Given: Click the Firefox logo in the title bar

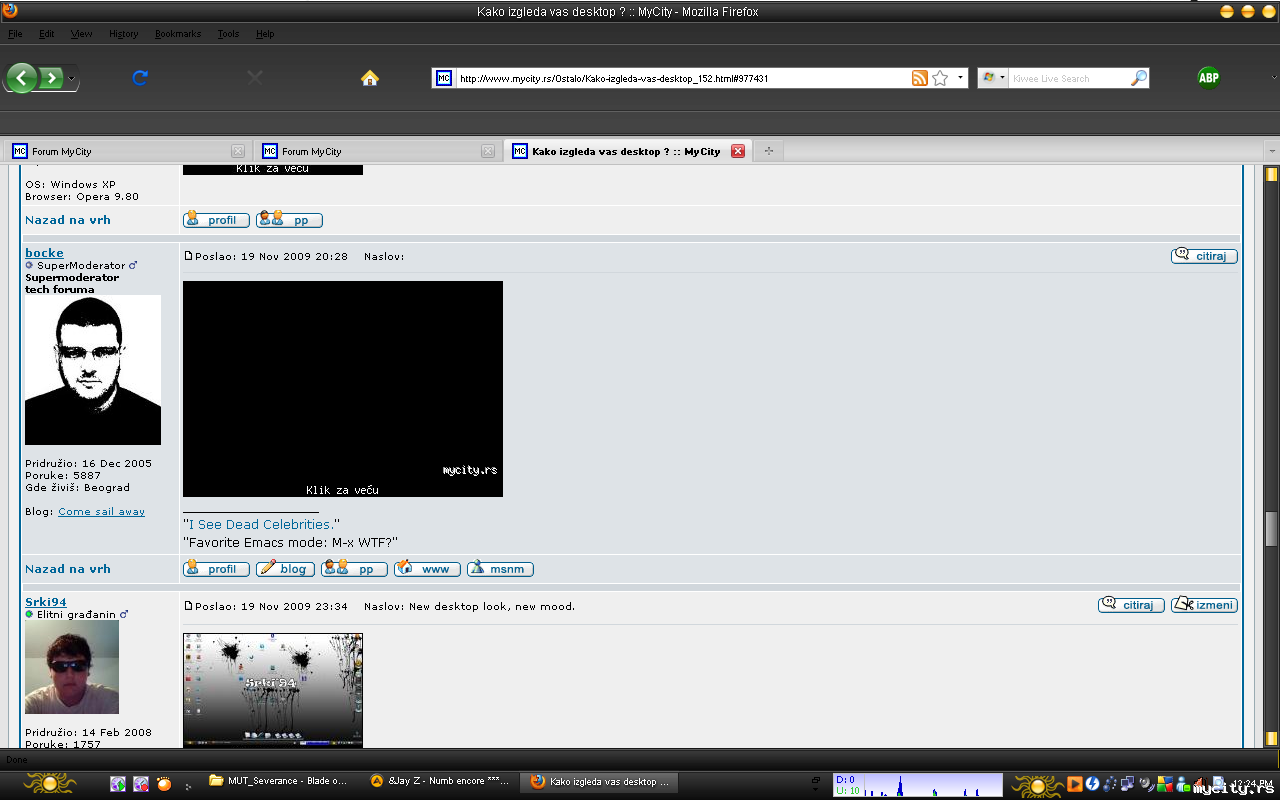Looking at the screenshot, I should click(10, 11).
